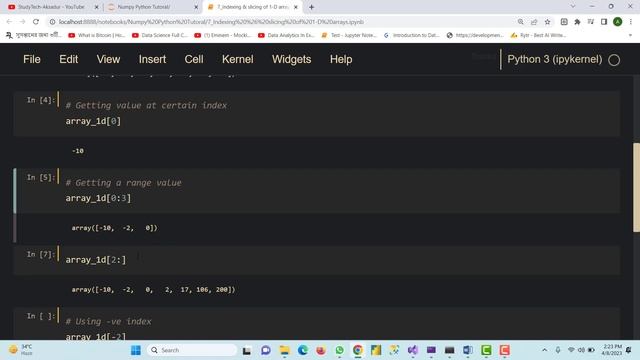Select the 7_Indexing & slicing notebook tab

(x=252, y=7)
